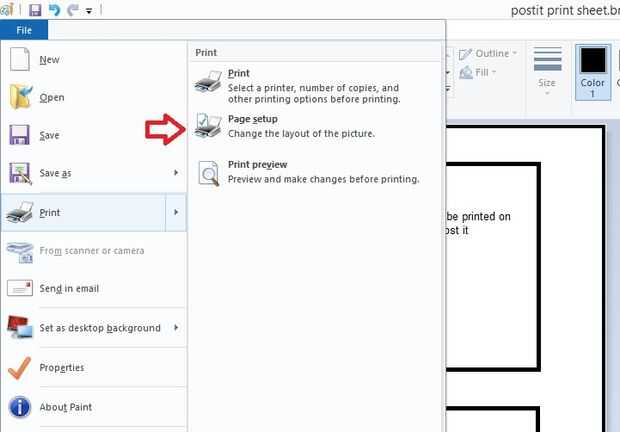
Task: Click the blank page New icon
Action: point(19,59)
